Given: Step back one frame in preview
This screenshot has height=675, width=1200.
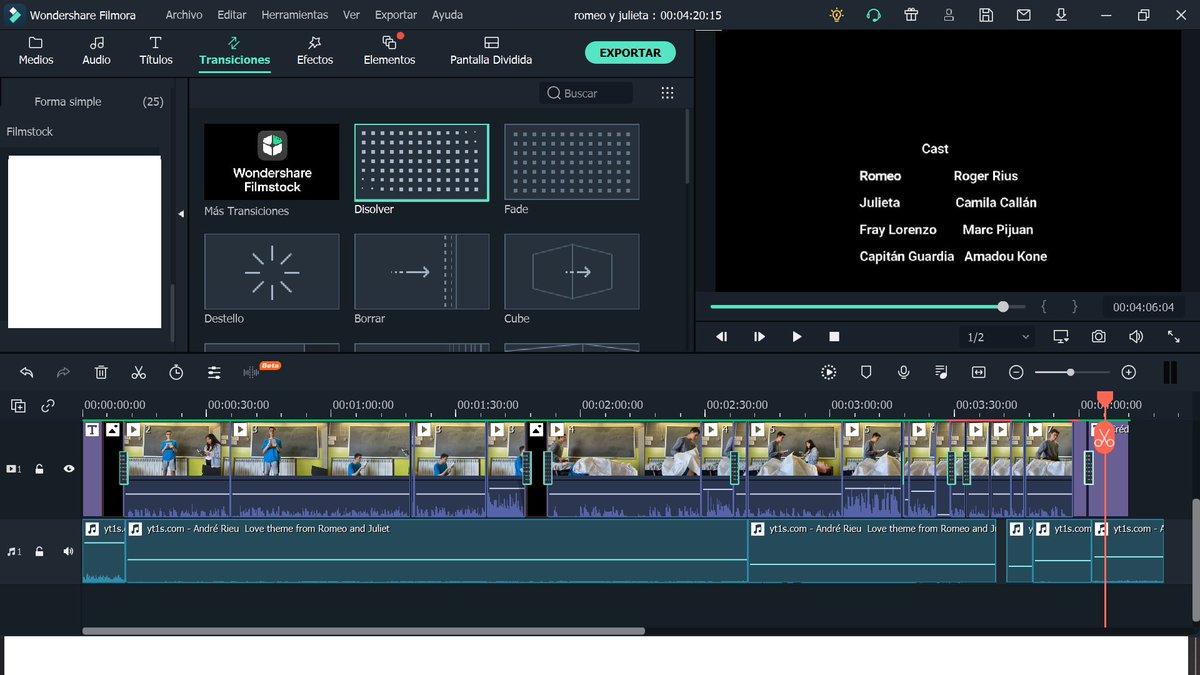Looking at the screenshot, I should coord(722,337).
